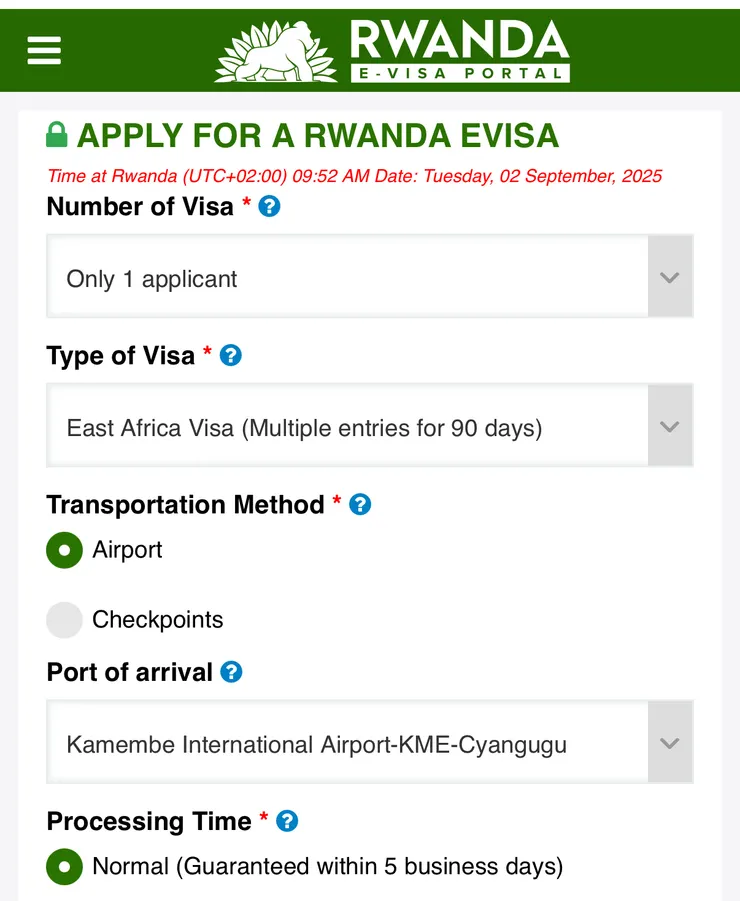Select the Airport radio button
This screenshot has height=901, width=740.
click(64, 550)
